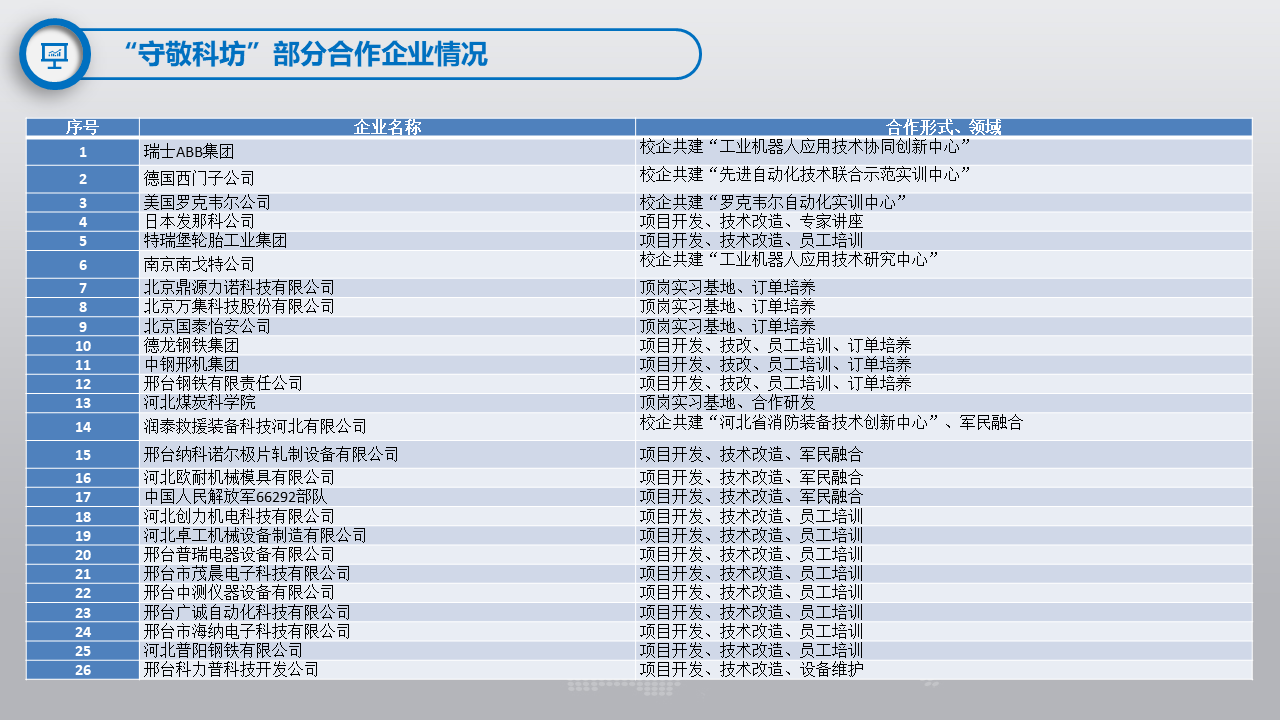The height and width of the screenshot is (720, 1280).
Task: Click the 企业名称 column header
Action: 387,127
